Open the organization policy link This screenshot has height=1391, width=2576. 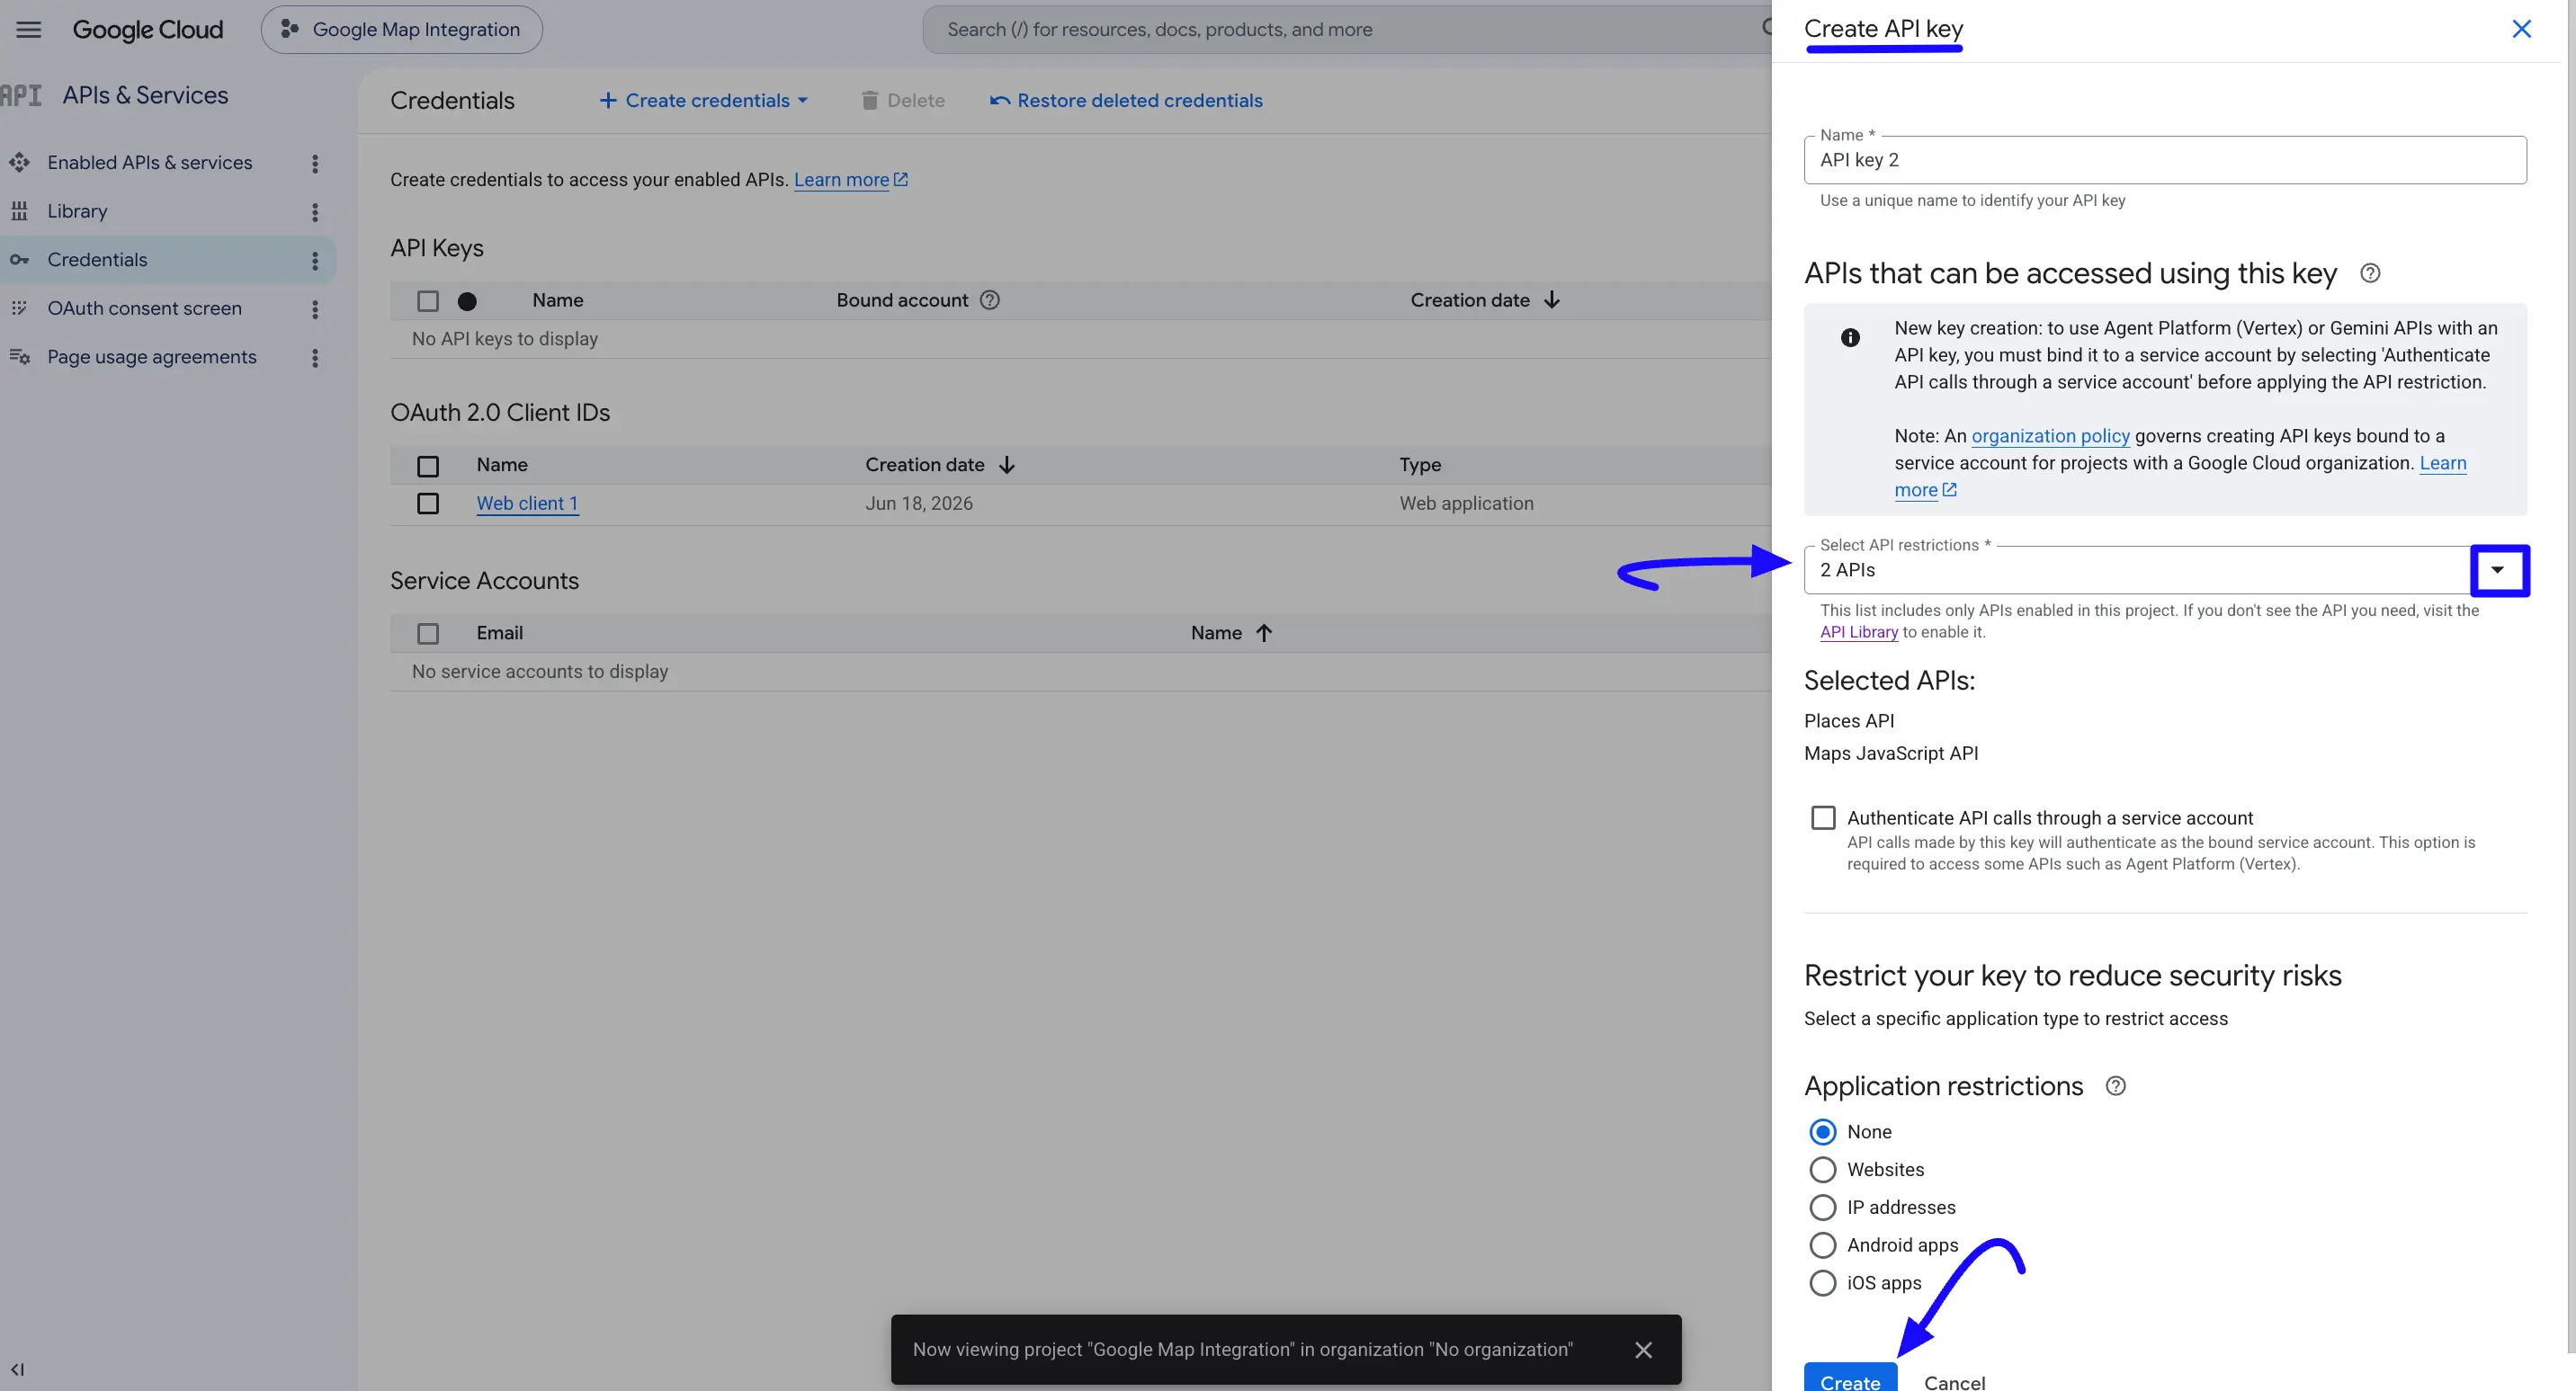(2050, 436)
